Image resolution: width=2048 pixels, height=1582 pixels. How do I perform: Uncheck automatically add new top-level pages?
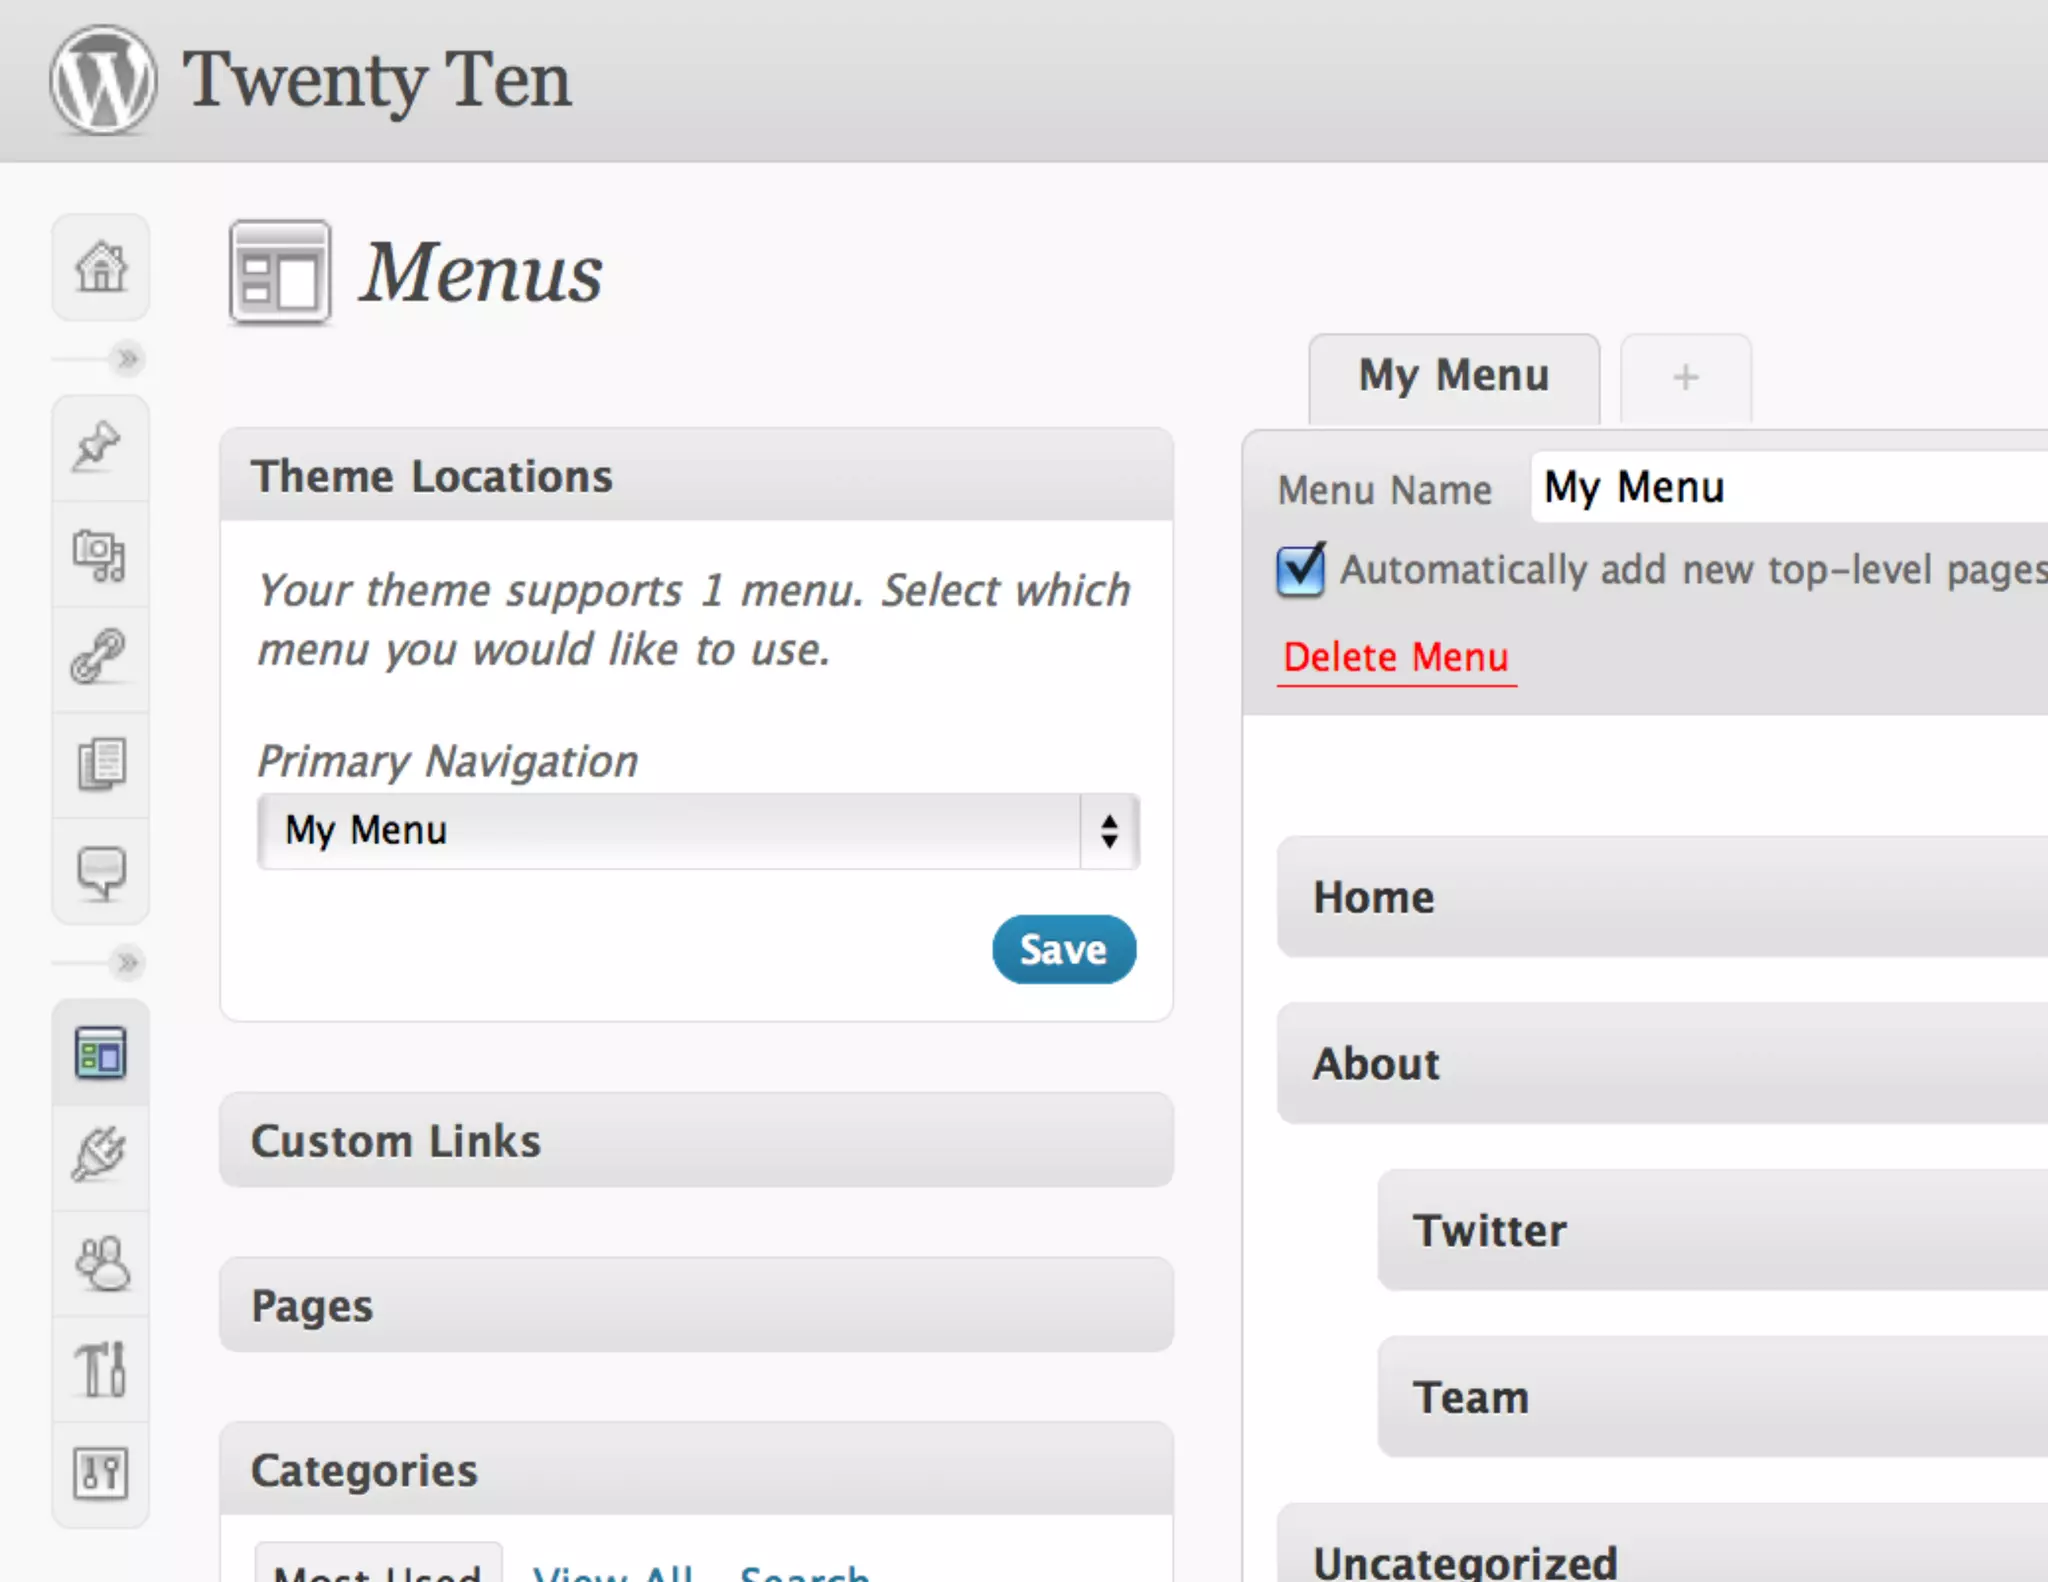click(1300, 570)
